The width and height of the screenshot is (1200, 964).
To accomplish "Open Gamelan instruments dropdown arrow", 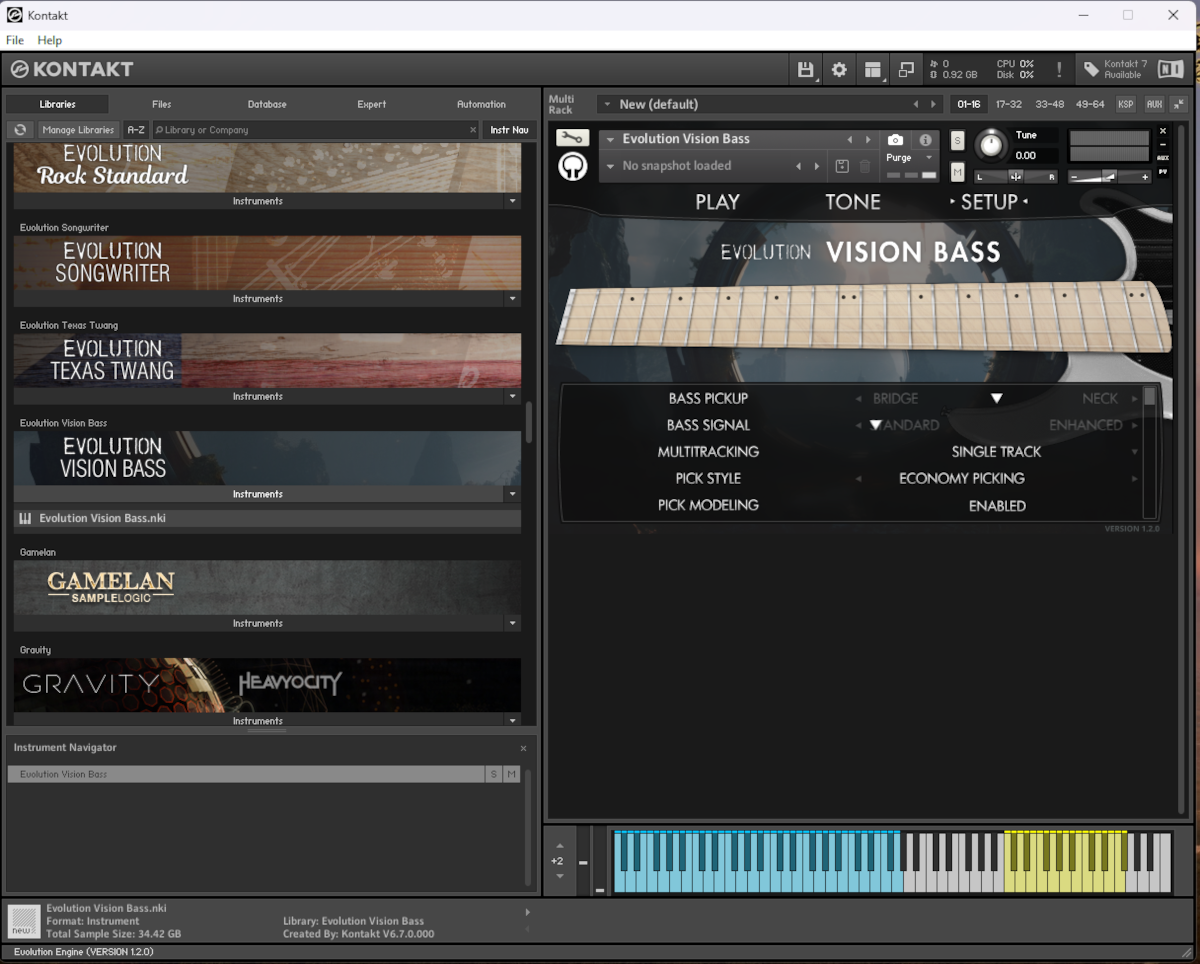I will tap(513, 624).
